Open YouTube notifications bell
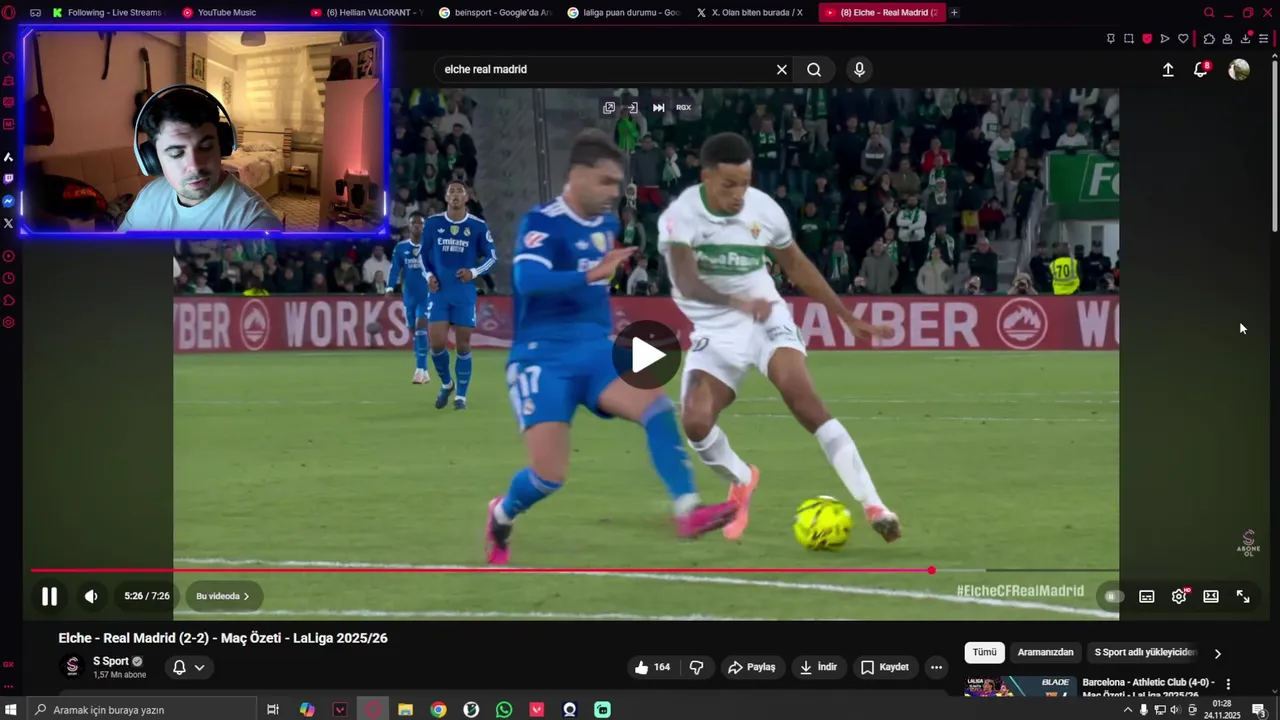The width and height of the screenshot is (1280, 720). coord(1201,70)
